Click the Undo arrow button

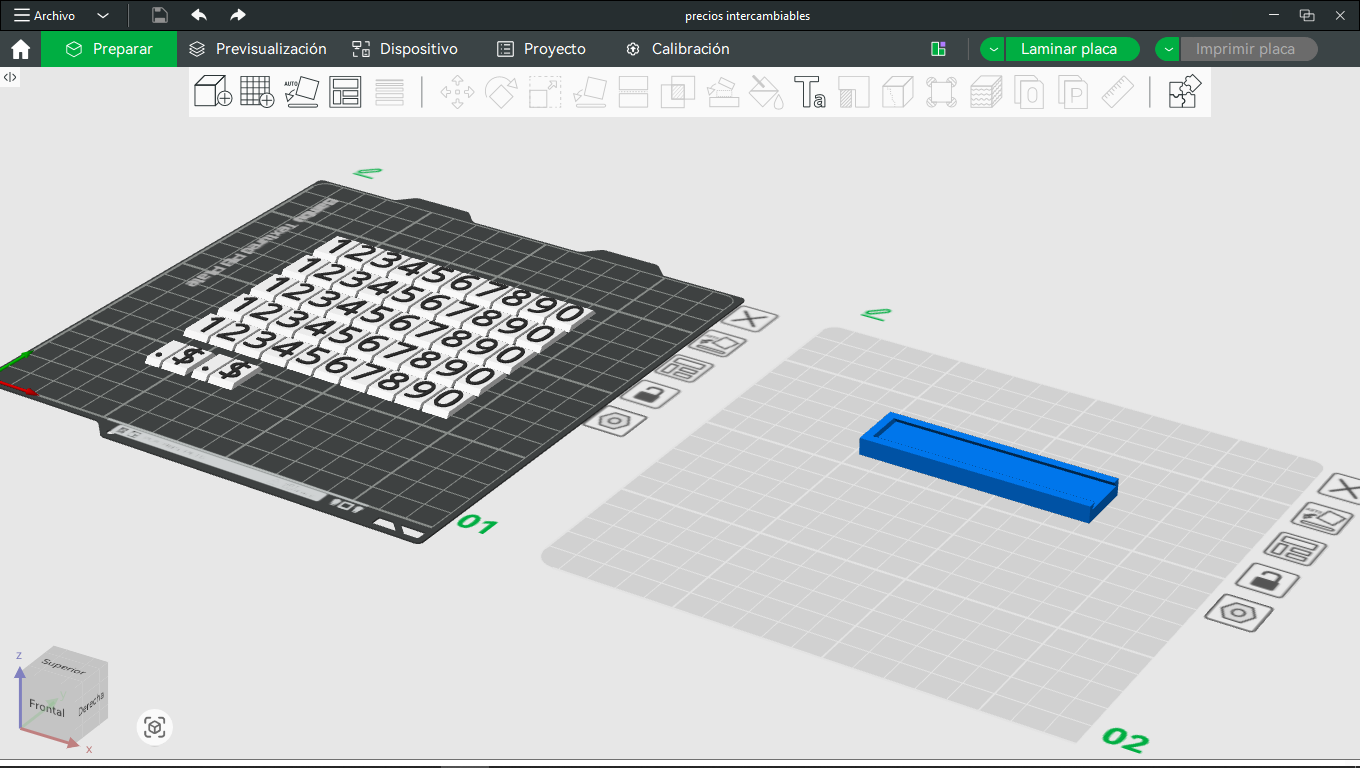(199, 15)
